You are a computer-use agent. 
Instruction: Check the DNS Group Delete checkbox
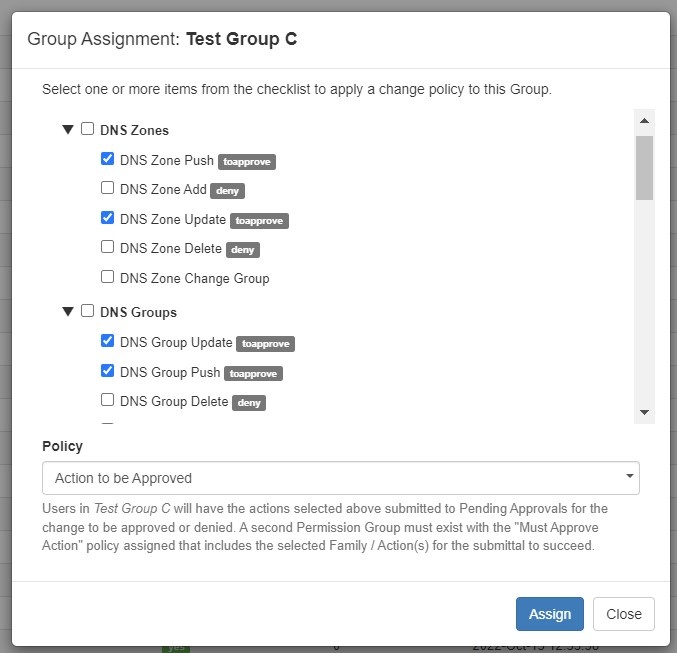pyautogui.click(x=107, y=400)
